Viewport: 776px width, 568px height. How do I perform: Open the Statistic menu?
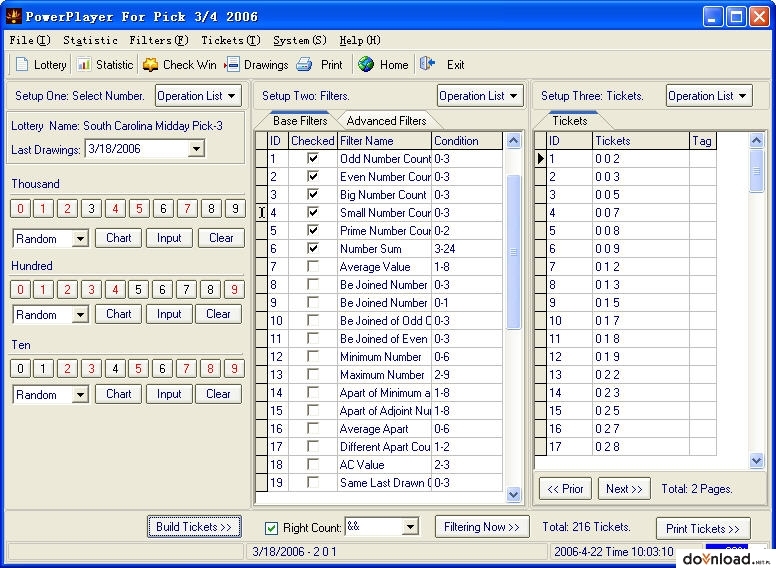[x=91, y=41]
